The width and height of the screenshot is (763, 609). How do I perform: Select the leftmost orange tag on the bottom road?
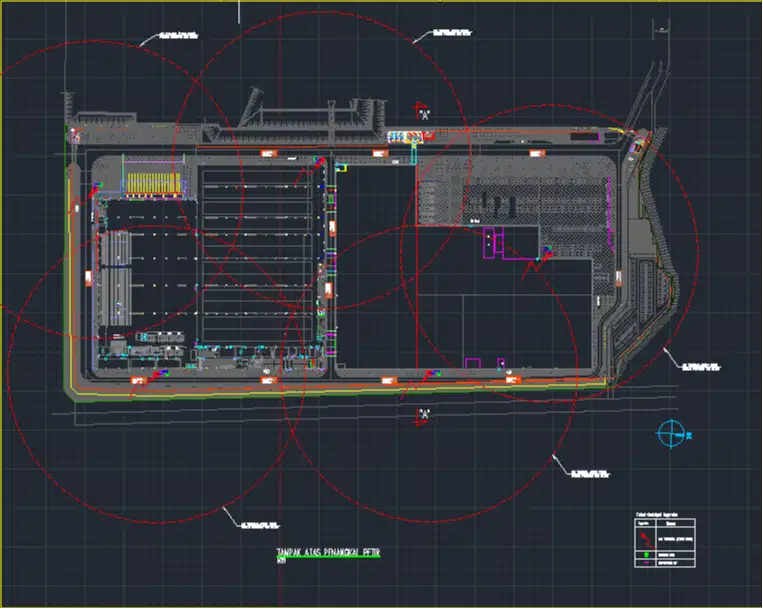139,381
